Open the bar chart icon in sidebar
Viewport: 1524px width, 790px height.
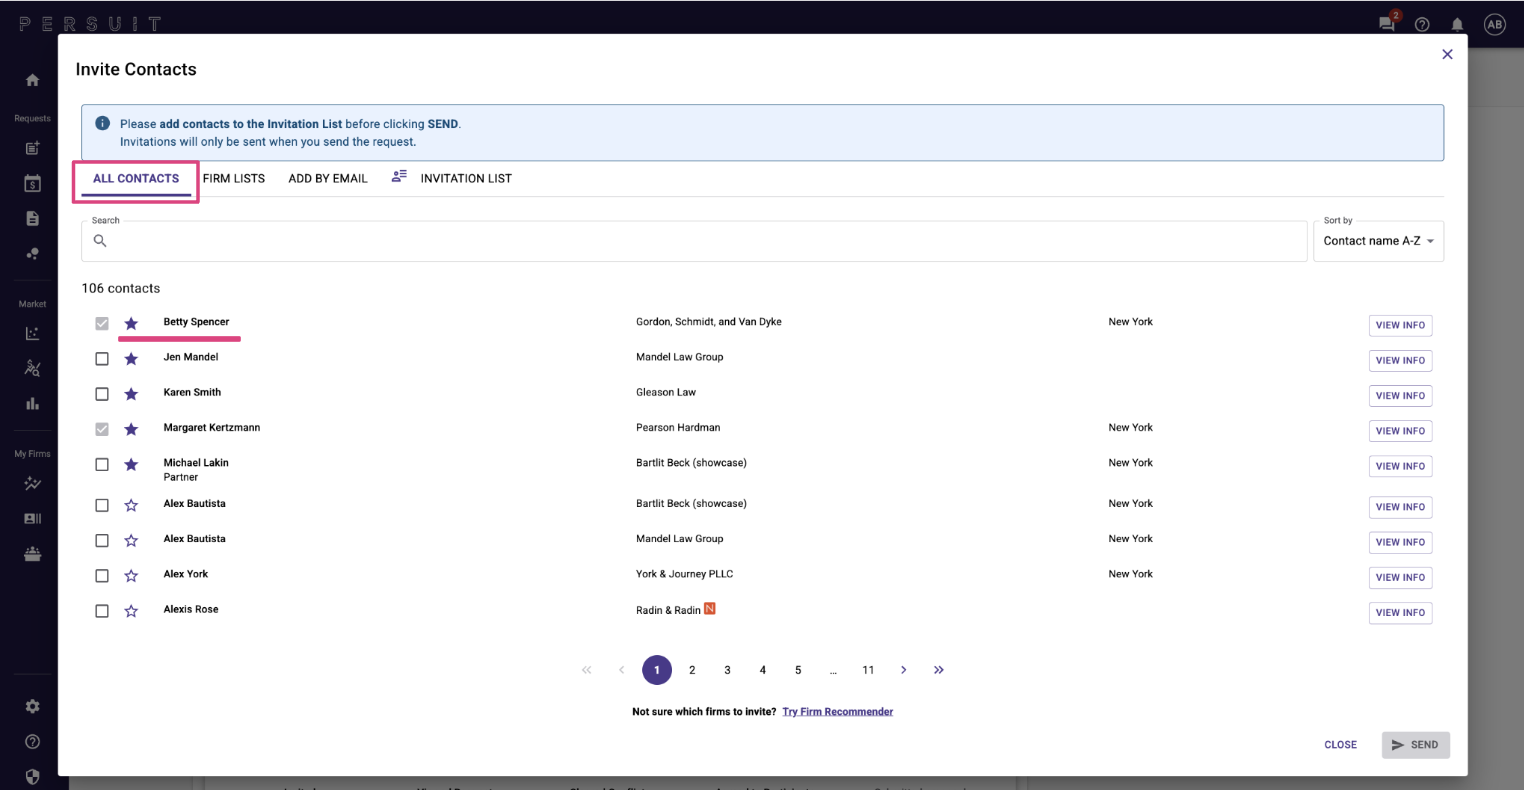32,404
